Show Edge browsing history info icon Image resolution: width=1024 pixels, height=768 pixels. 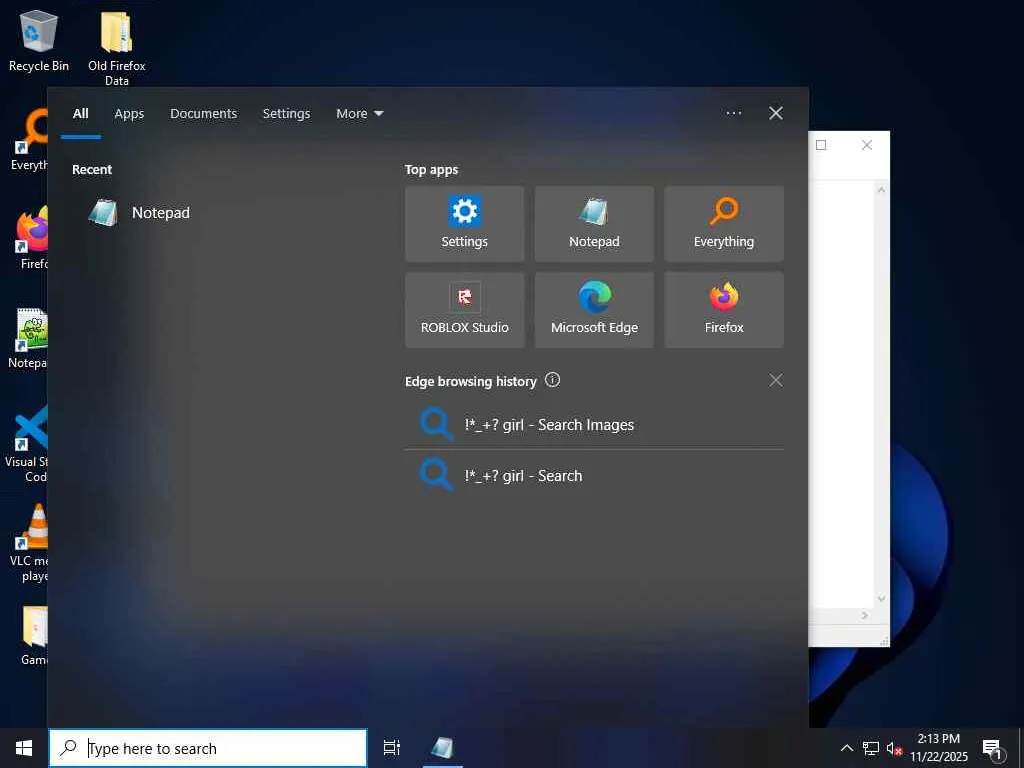[x=552, y=380]
